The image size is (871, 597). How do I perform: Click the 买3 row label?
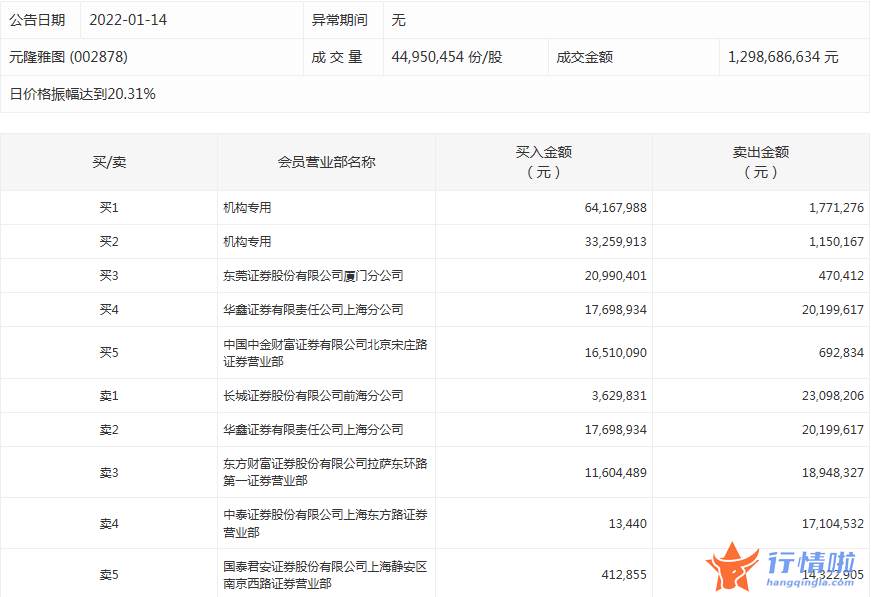coord(109,275)
